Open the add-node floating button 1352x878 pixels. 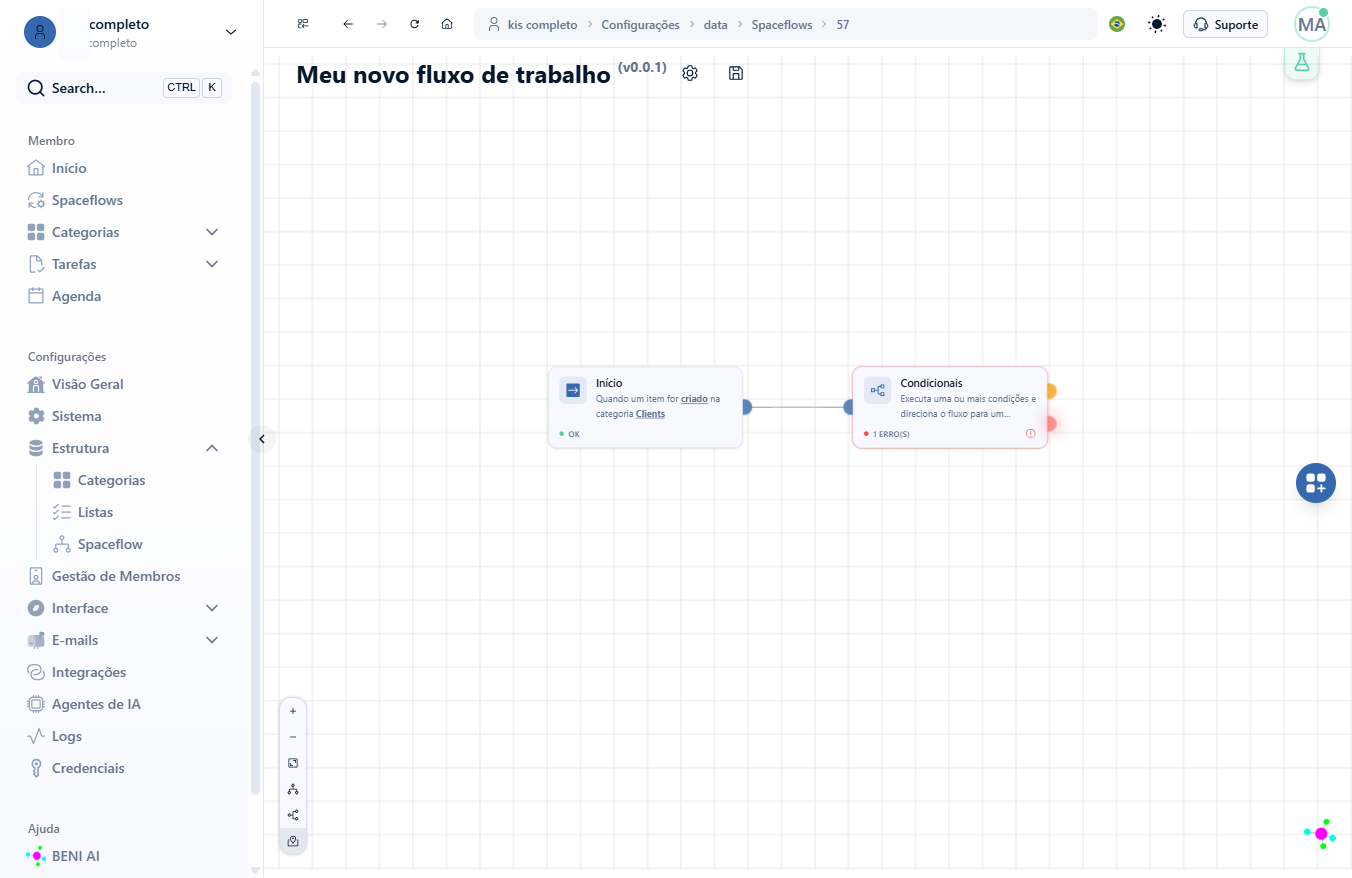1316,483
